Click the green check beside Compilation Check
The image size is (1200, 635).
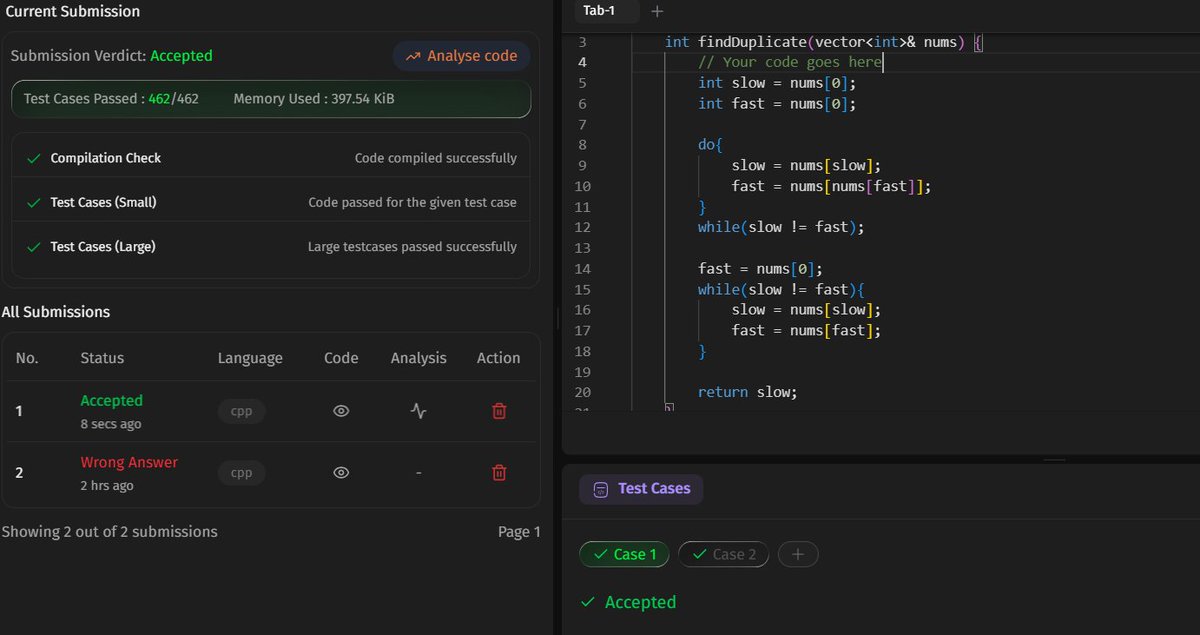tap(34, 158)
